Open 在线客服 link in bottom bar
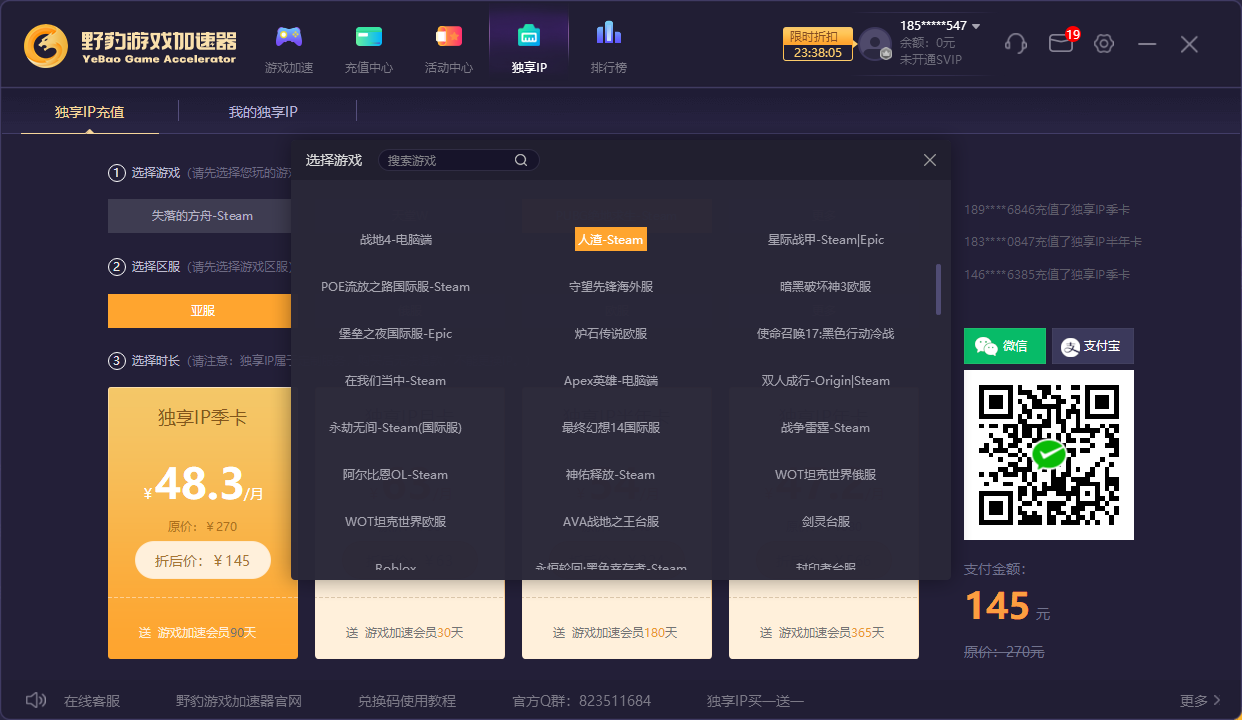Screen dimensions: 1242x720 pyautogui.click(x=92, y=701)
